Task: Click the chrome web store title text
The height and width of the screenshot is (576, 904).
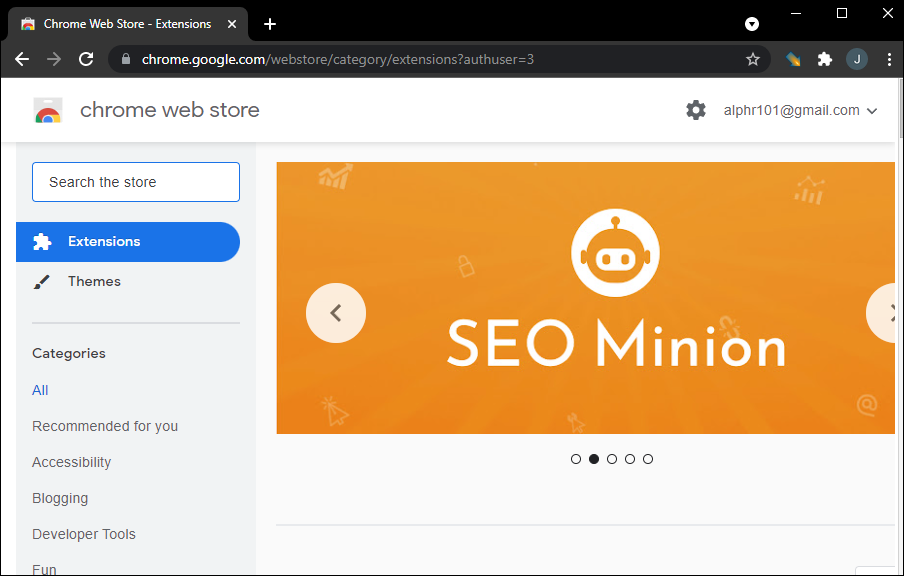Action: click(x=170, y=110)
